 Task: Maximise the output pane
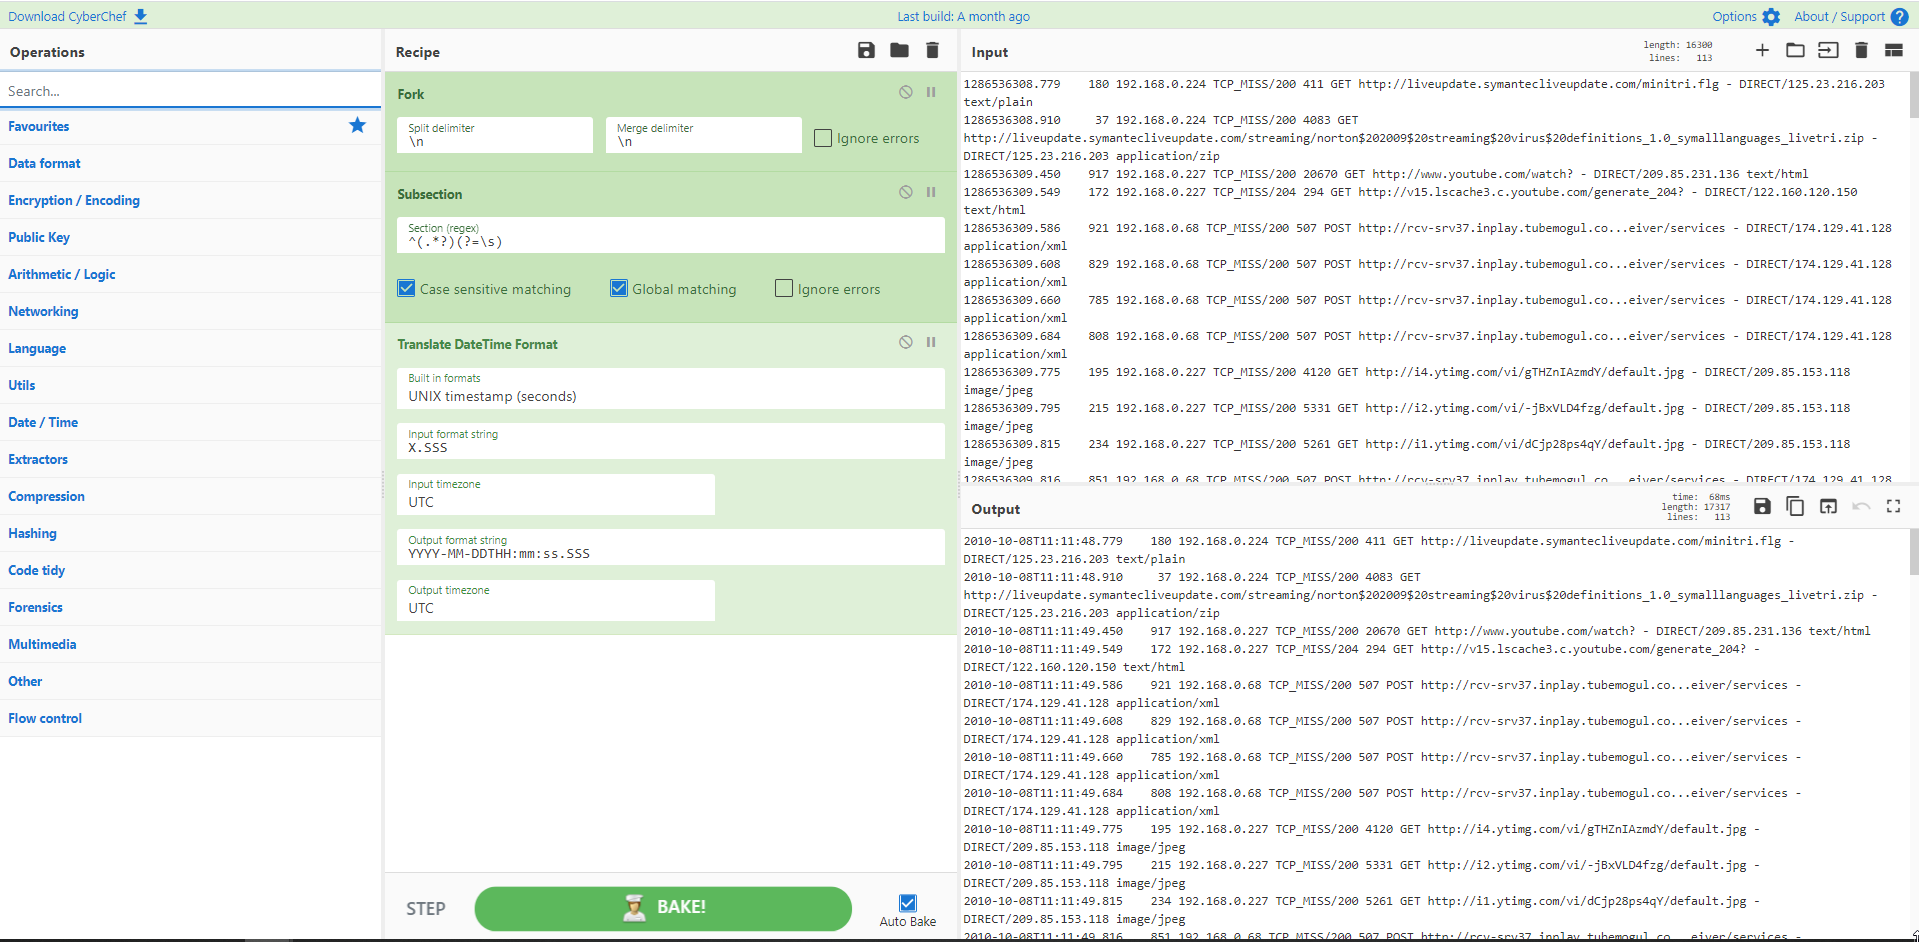[1894, 506]
